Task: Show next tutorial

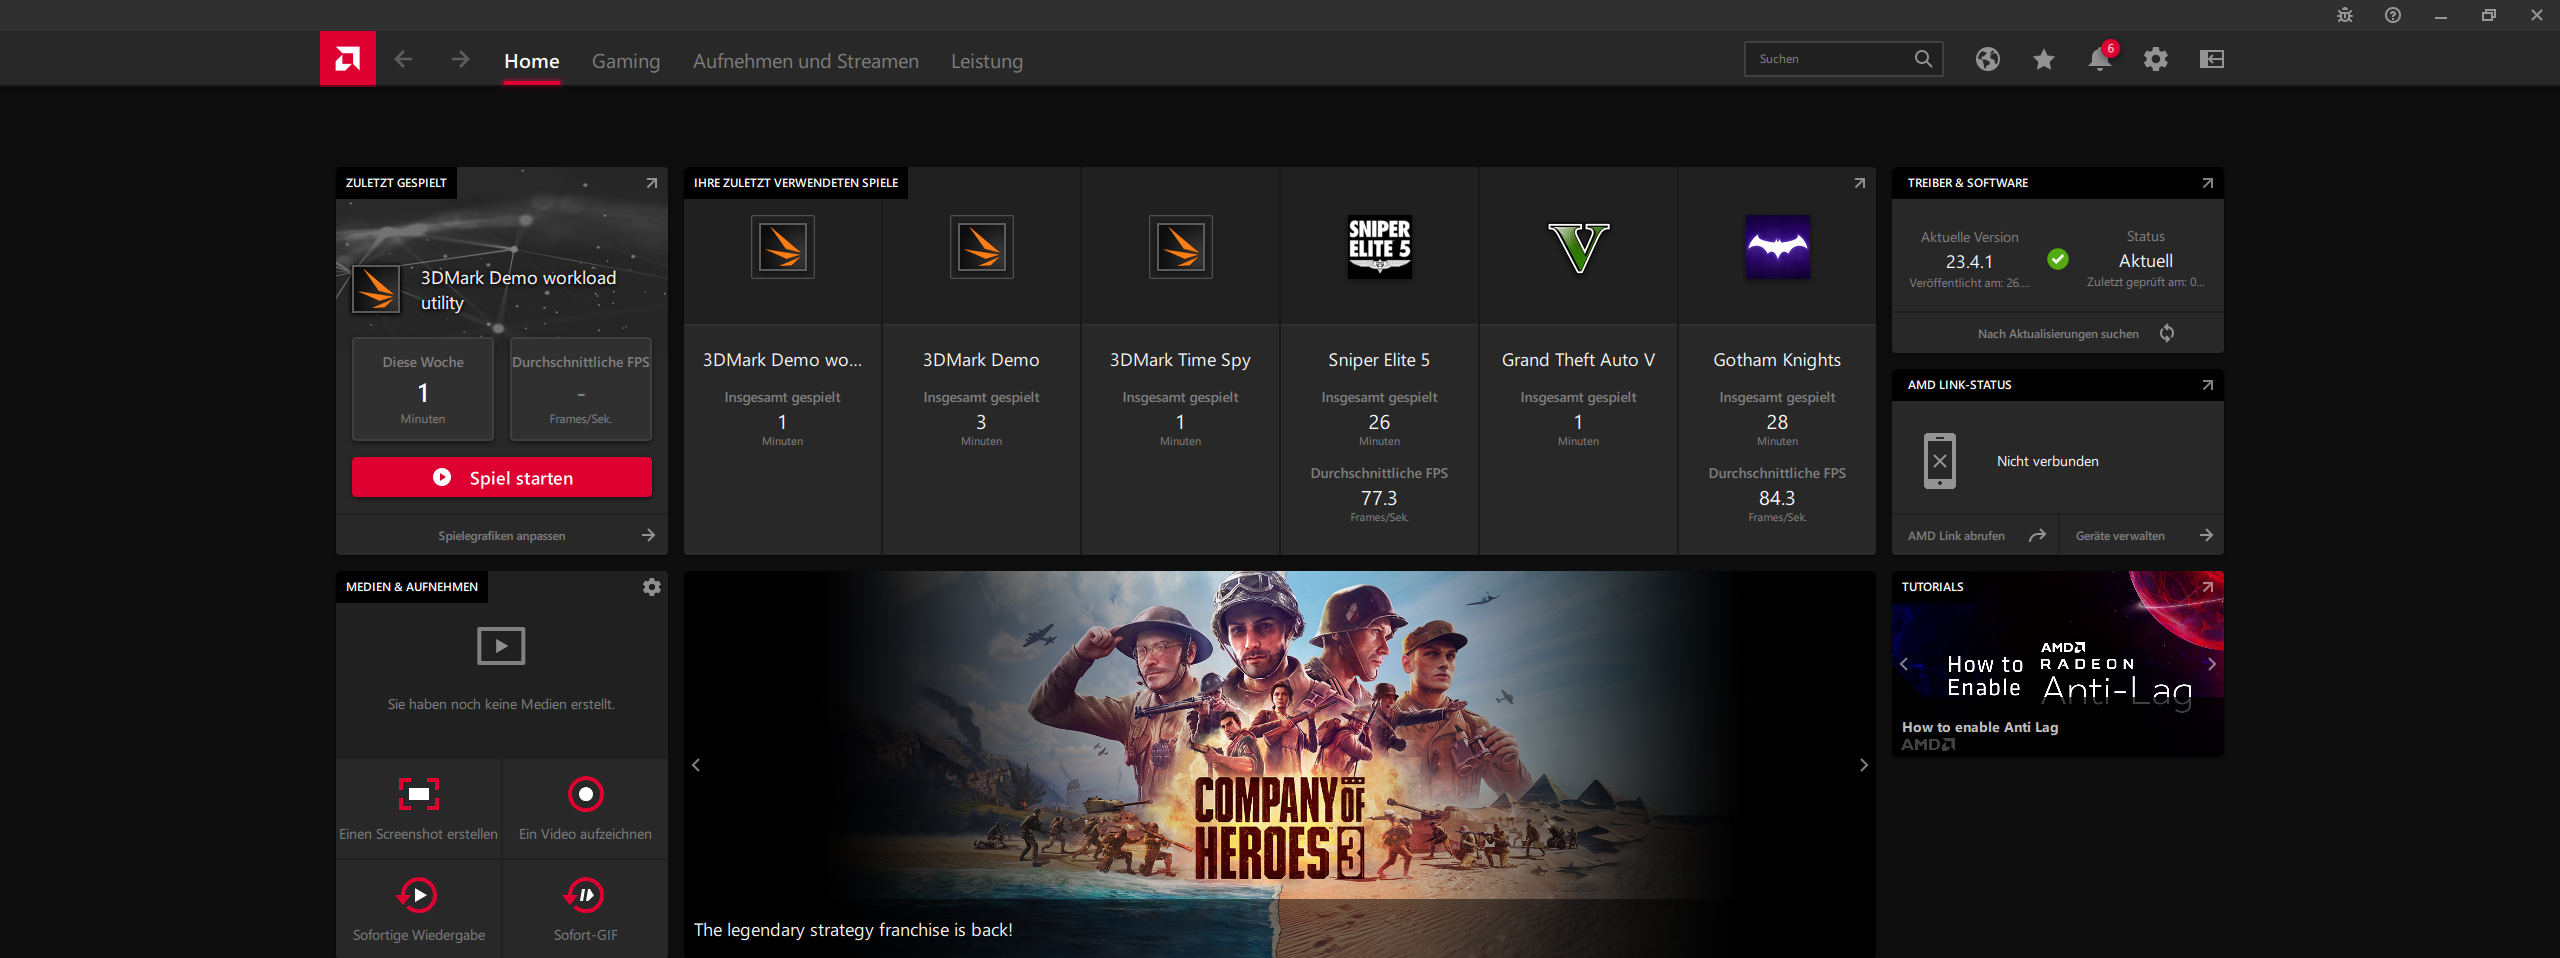Action: click(2211, 664)
